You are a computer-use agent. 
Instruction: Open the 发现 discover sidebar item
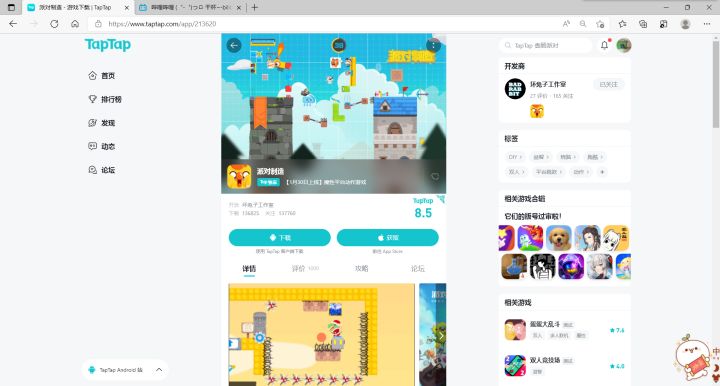pyautogui.click(x=102, y=123)
